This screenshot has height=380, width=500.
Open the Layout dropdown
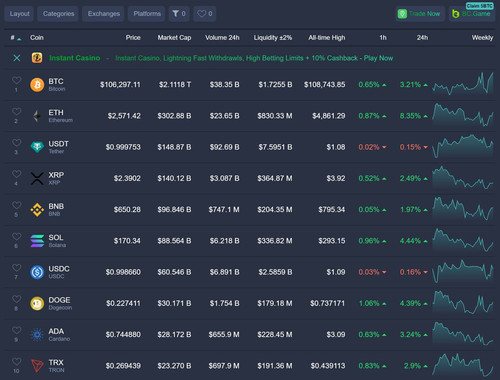(x=19, y=14)
